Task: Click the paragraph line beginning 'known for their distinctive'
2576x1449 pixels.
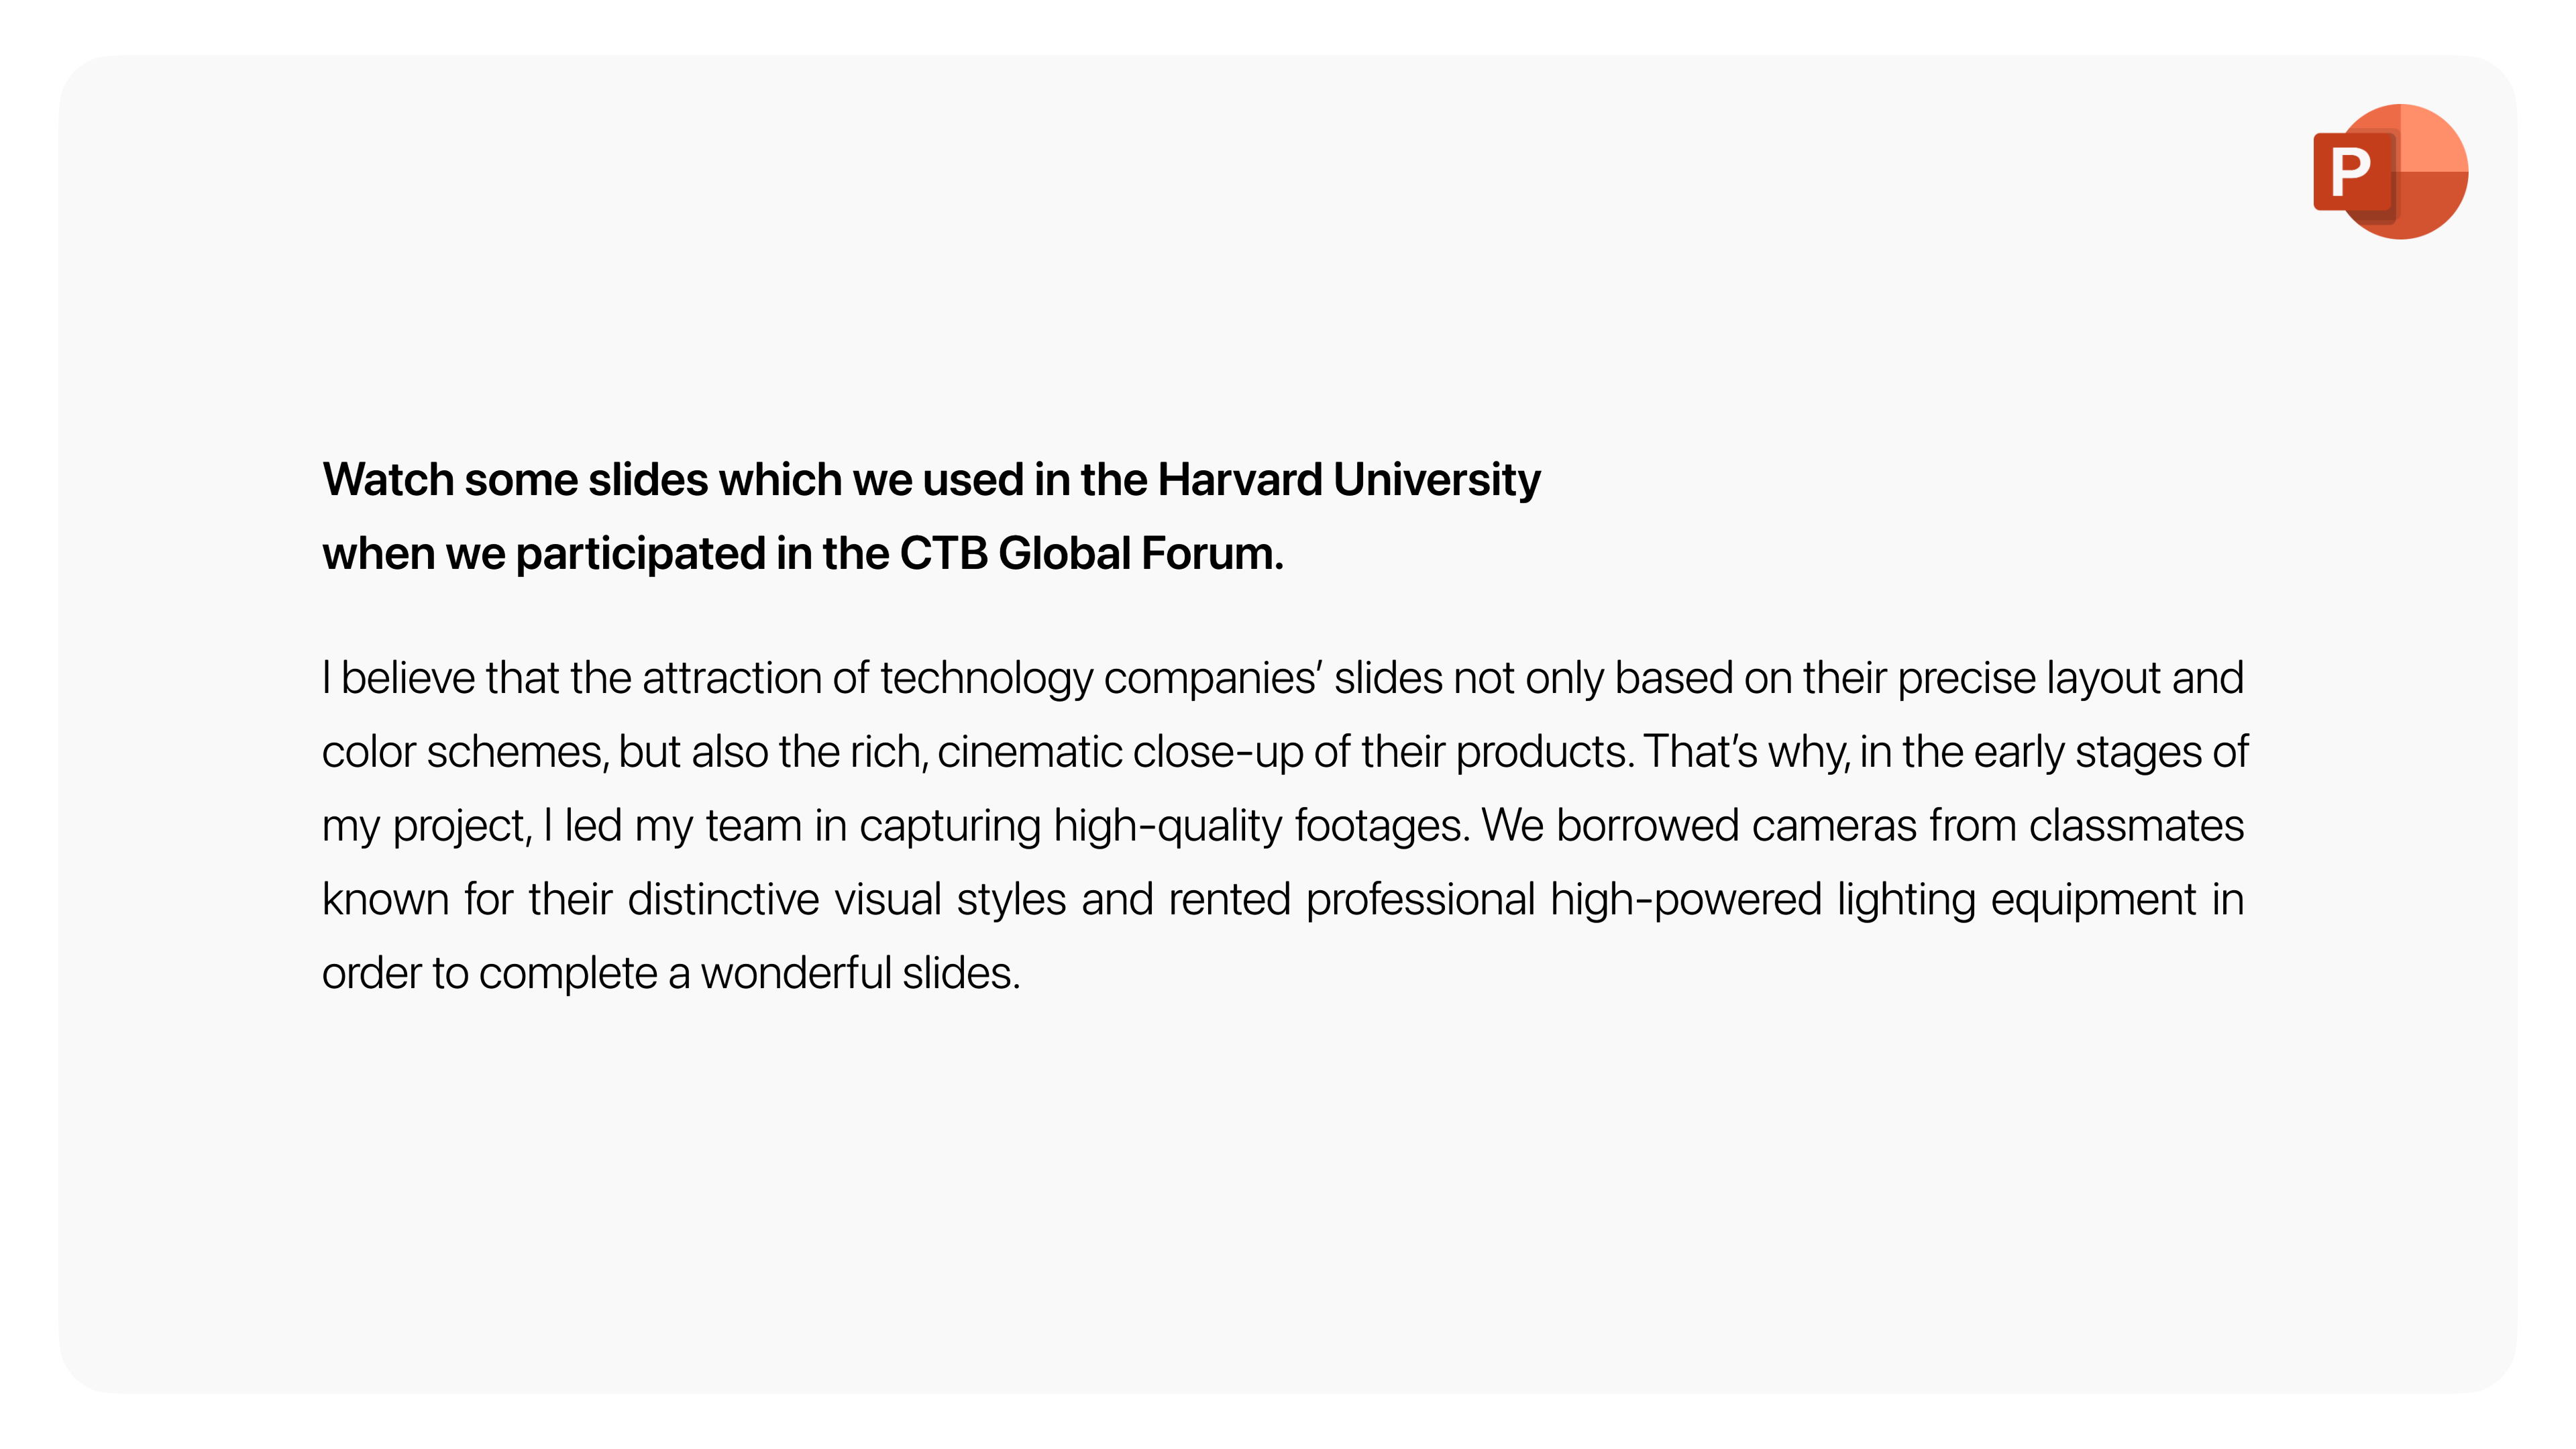Action: coord(1283,900)
